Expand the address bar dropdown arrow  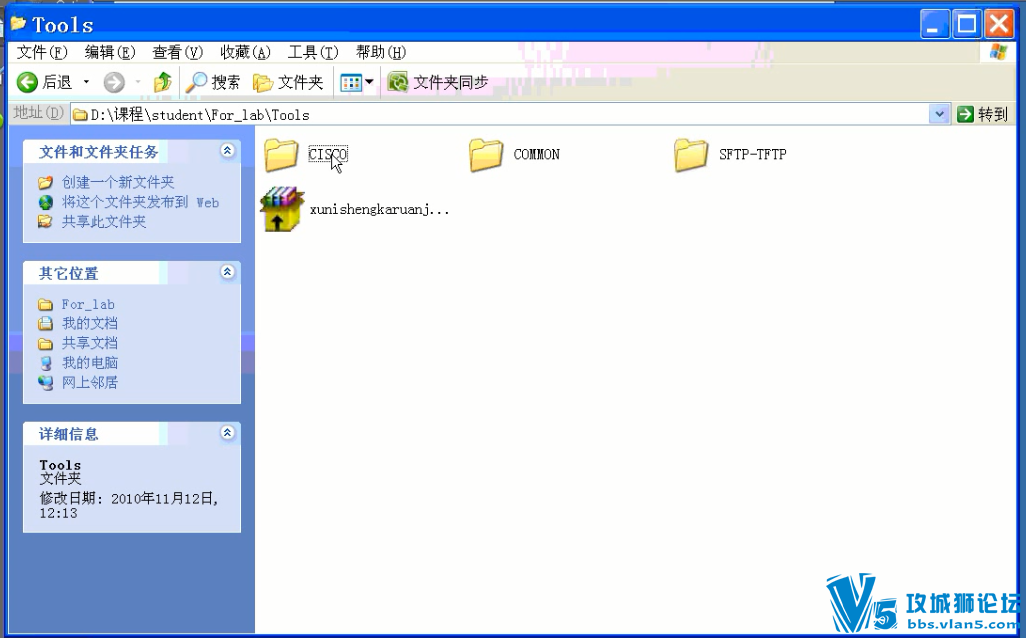point(939,114)
